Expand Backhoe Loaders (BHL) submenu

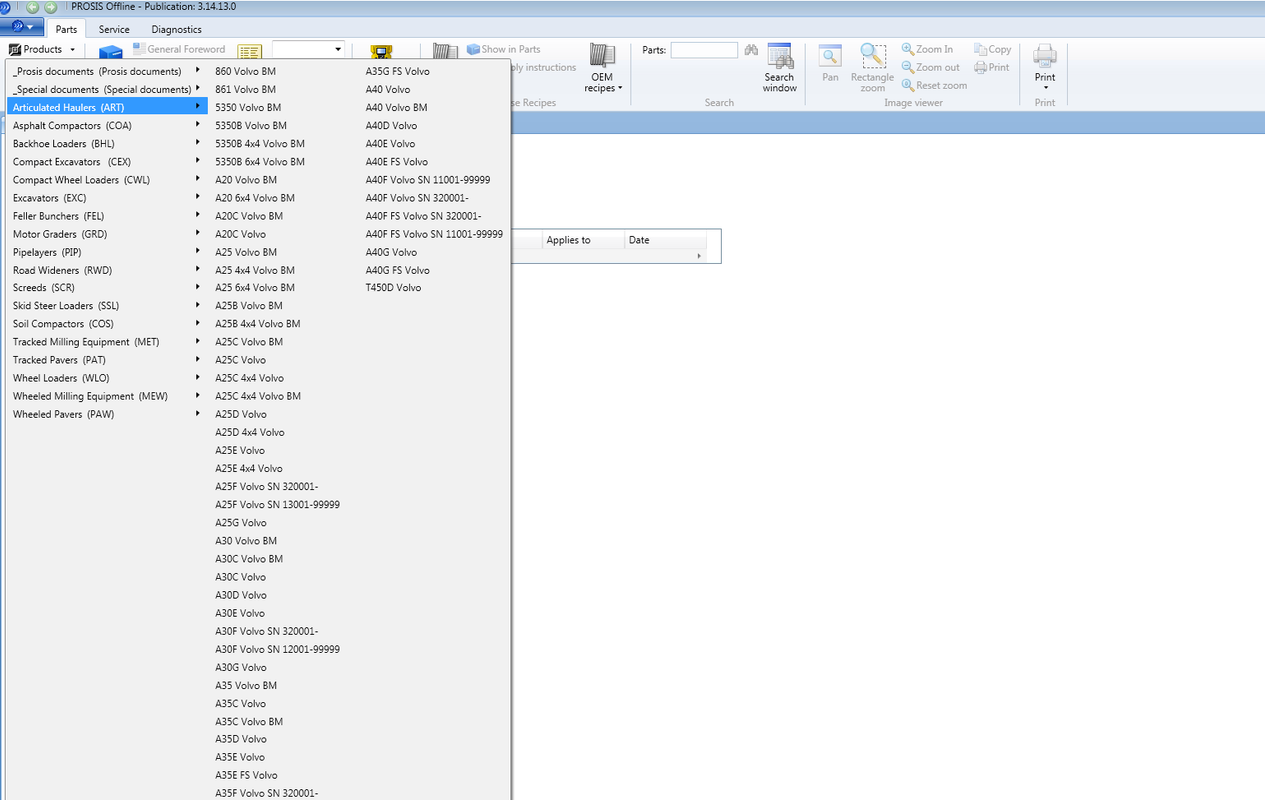107,144
